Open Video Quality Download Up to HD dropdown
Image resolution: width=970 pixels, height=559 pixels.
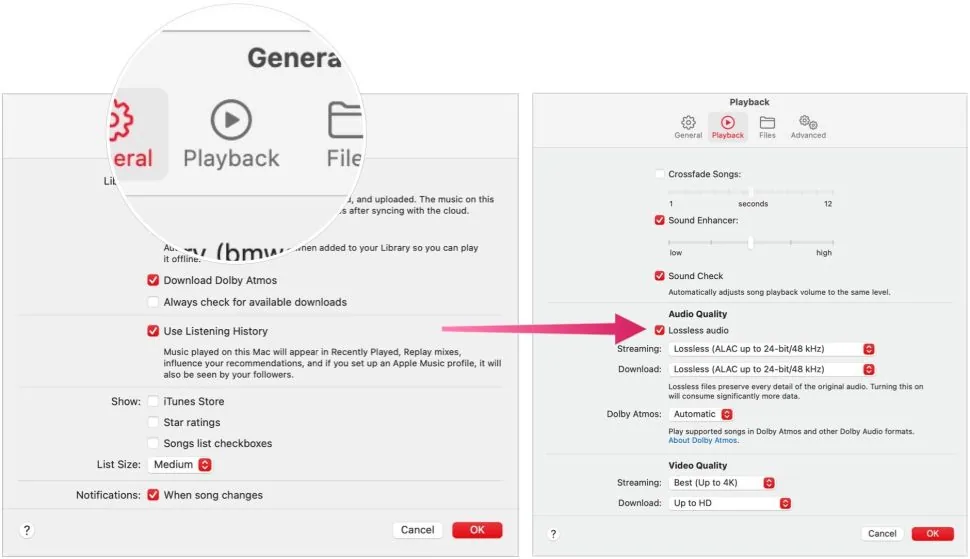pyautogui.click(x=730, y=503)
